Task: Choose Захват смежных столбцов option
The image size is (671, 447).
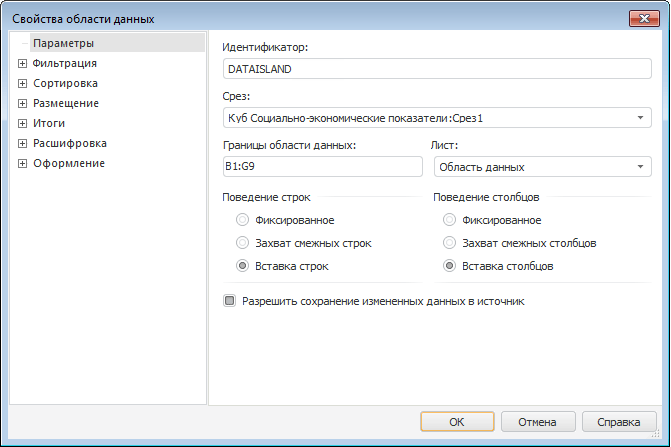Action: tap(450, 243)
